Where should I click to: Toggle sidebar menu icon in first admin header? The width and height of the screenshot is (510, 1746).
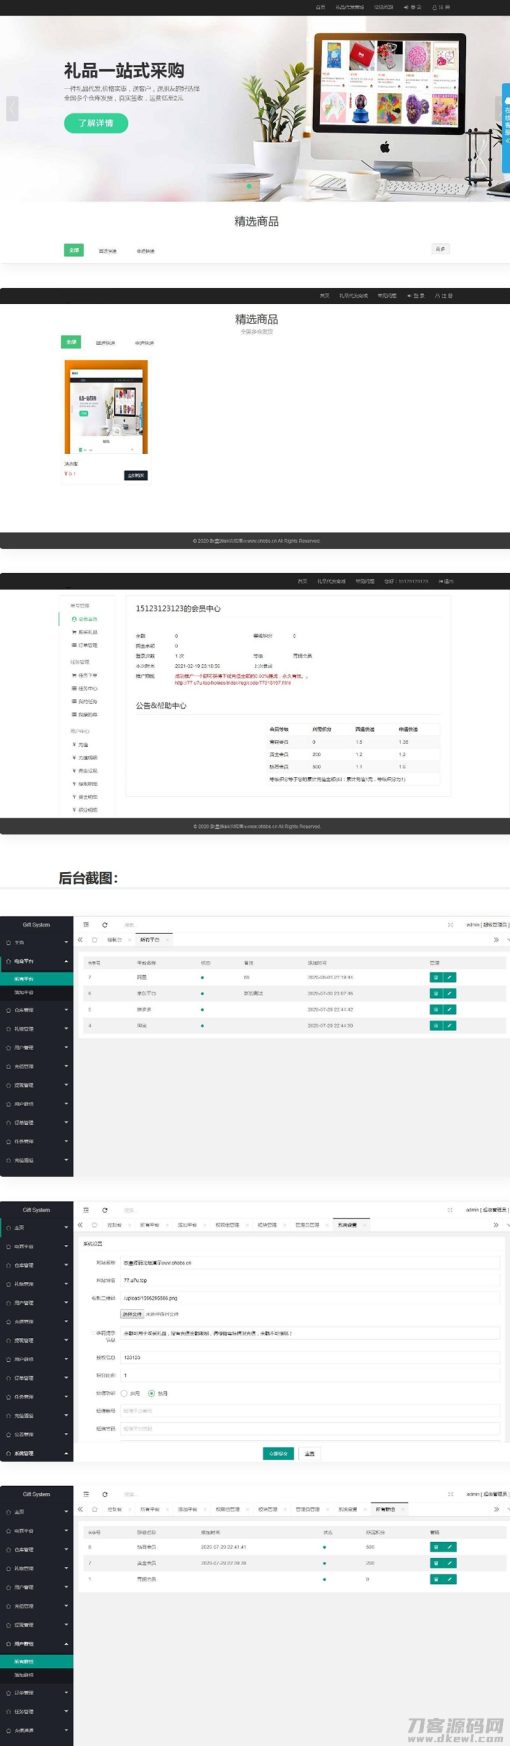87,924
